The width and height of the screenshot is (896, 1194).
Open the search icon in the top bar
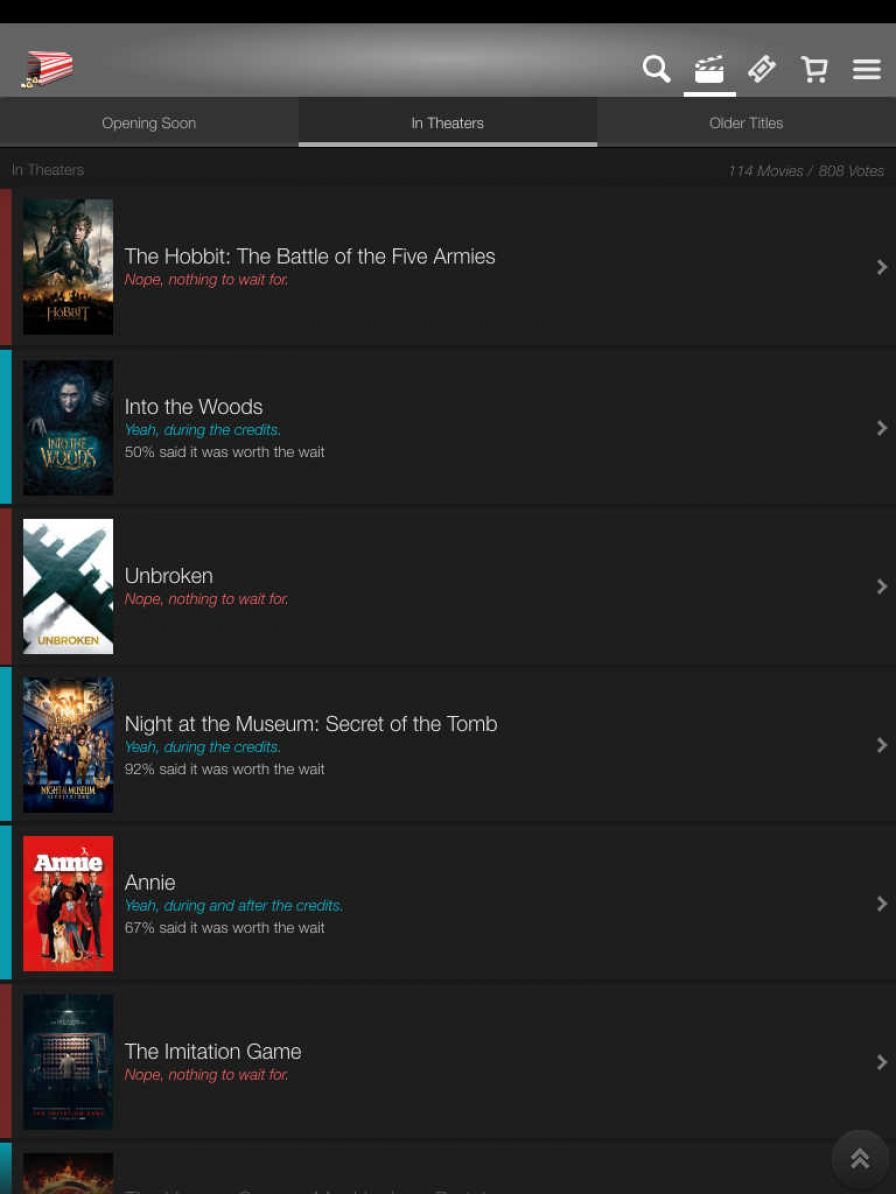(x=656, y=69)
